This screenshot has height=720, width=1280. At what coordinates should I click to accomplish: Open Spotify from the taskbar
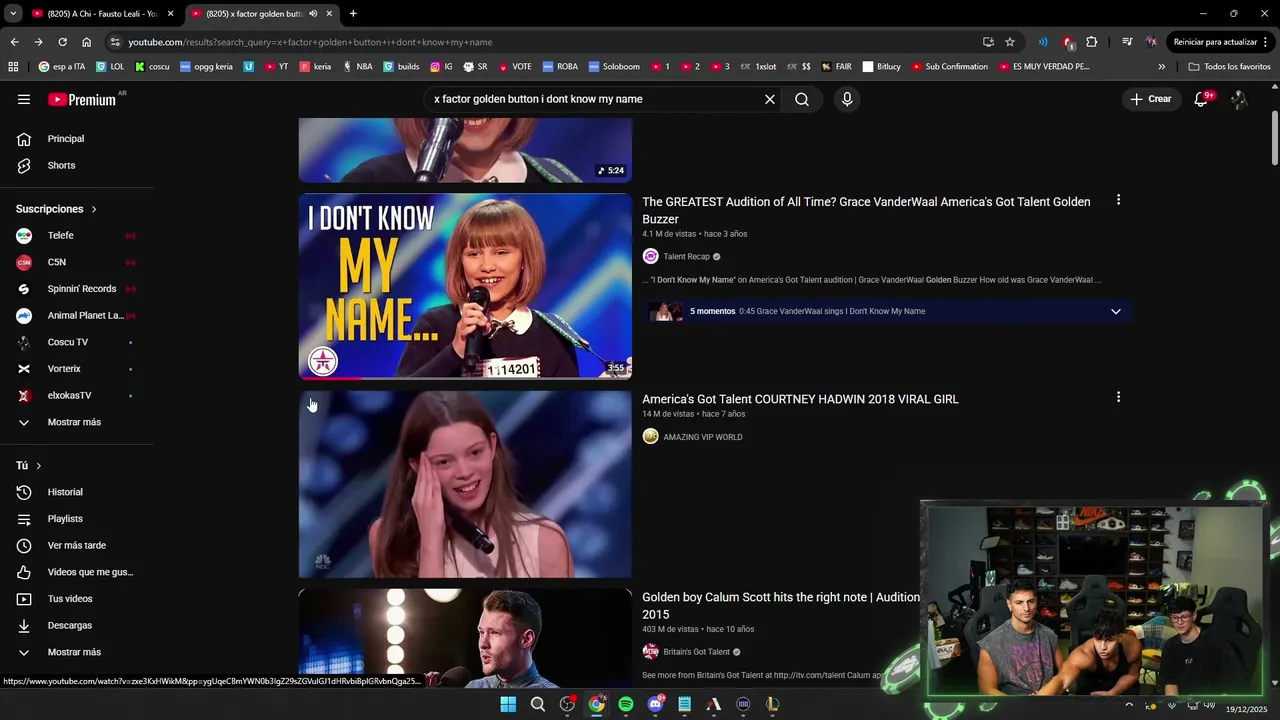coord(626,704)
